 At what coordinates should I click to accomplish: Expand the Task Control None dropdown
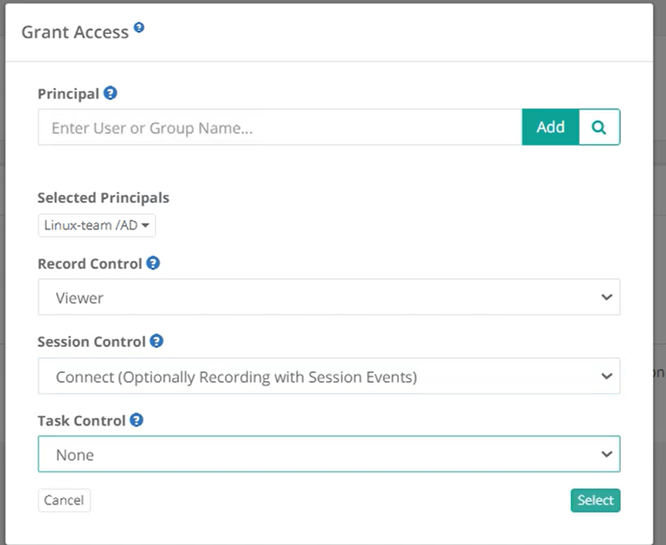[329, 454]
